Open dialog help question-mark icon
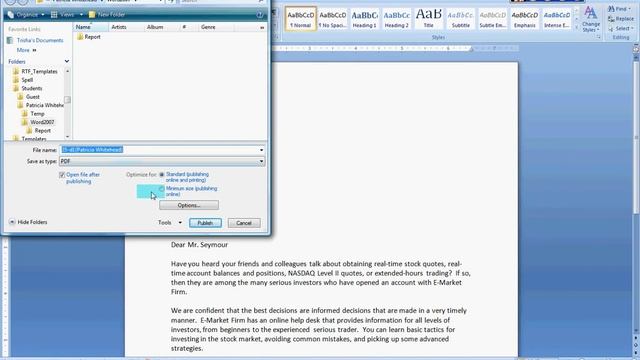This screenshot has height=360, width=640. 260,15
